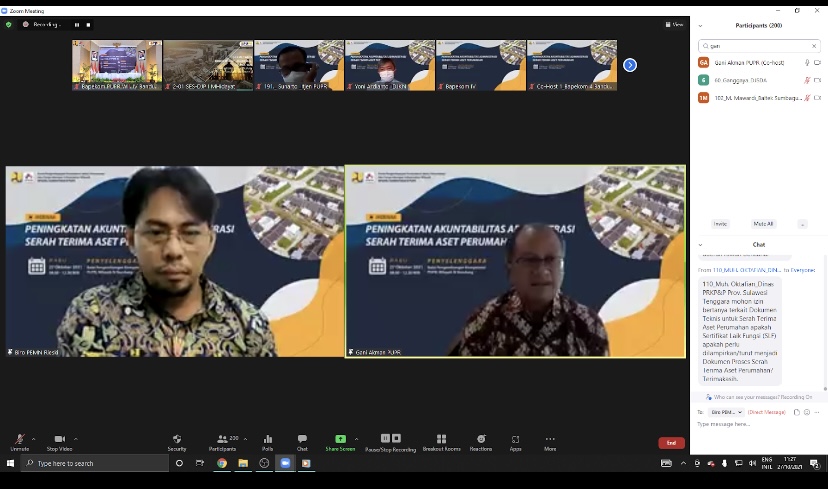Open the Reactions menu
828x489 pixels.
[x=481, y=442]
